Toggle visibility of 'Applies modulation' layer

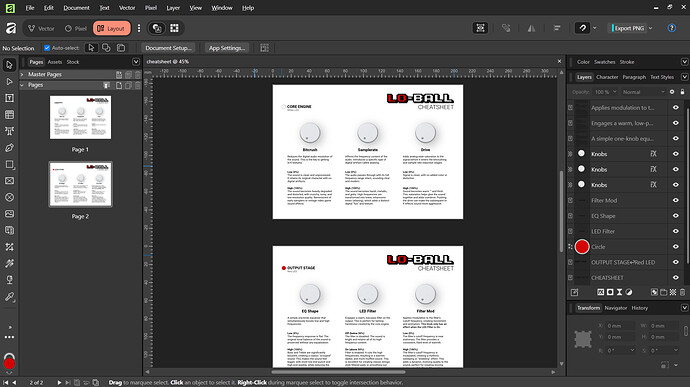click(x=675, y=107)
